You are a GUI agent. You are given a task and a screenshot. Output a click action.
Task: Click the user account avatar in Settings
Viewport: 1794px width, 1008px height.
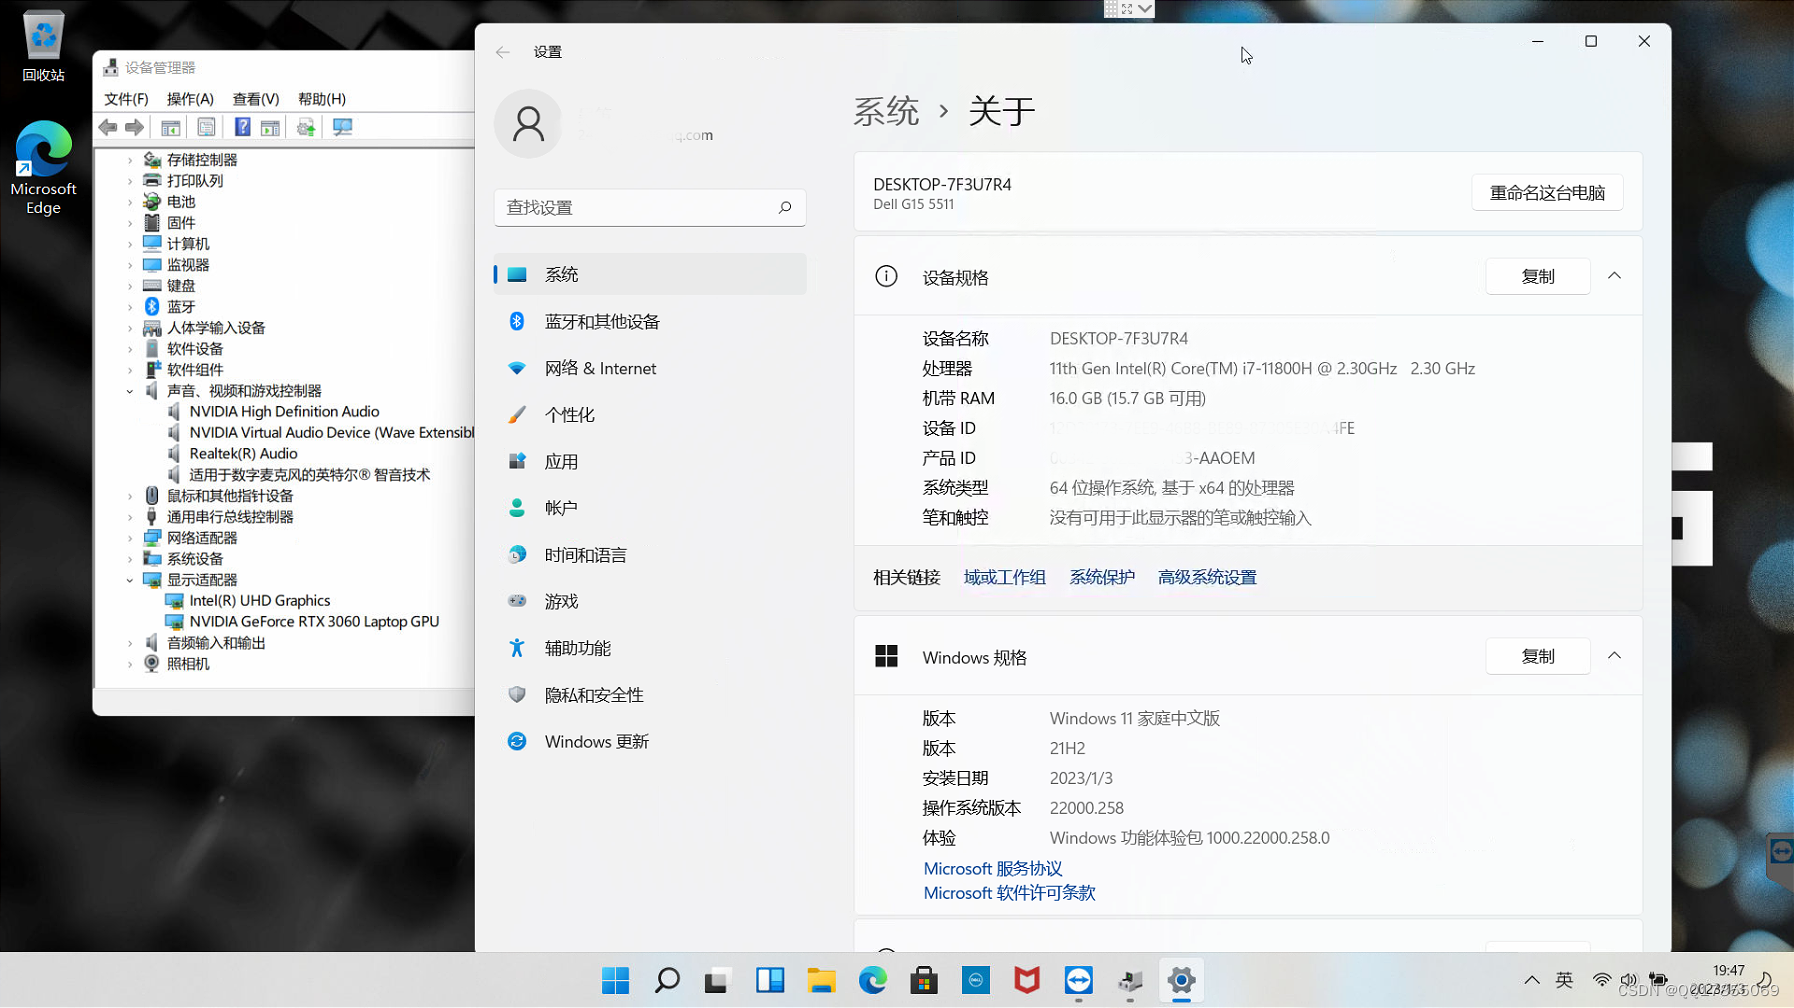point(528,124)
